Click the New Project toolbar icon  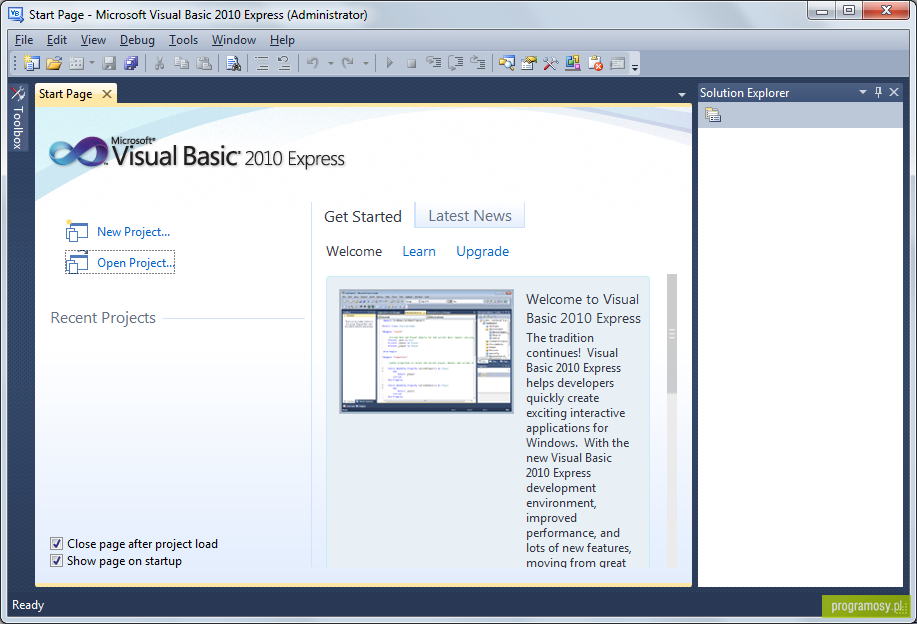pos(32,63)
